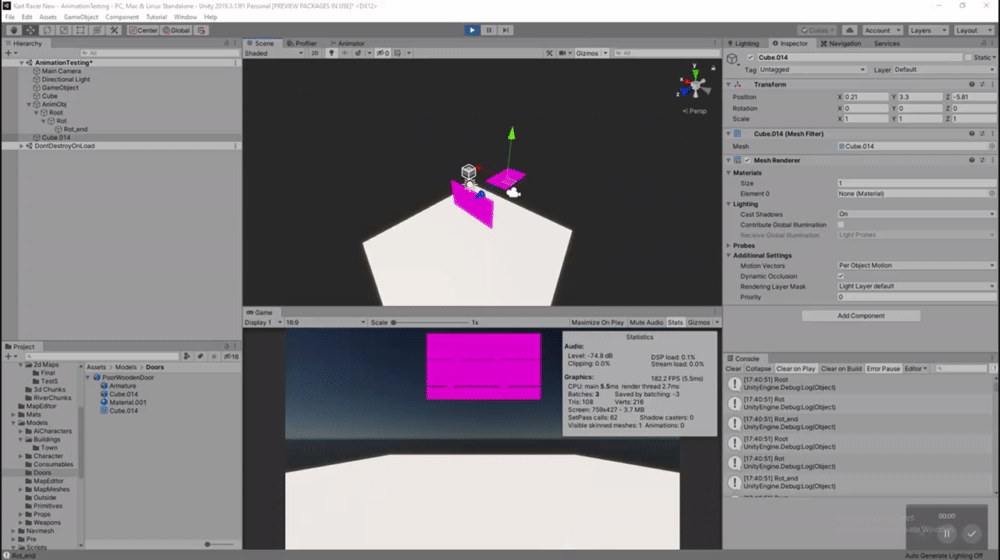Toggle Dynamic Occlusion checkbox
Viewport: 1000px width, 560px height.
(x=841, y=276)
